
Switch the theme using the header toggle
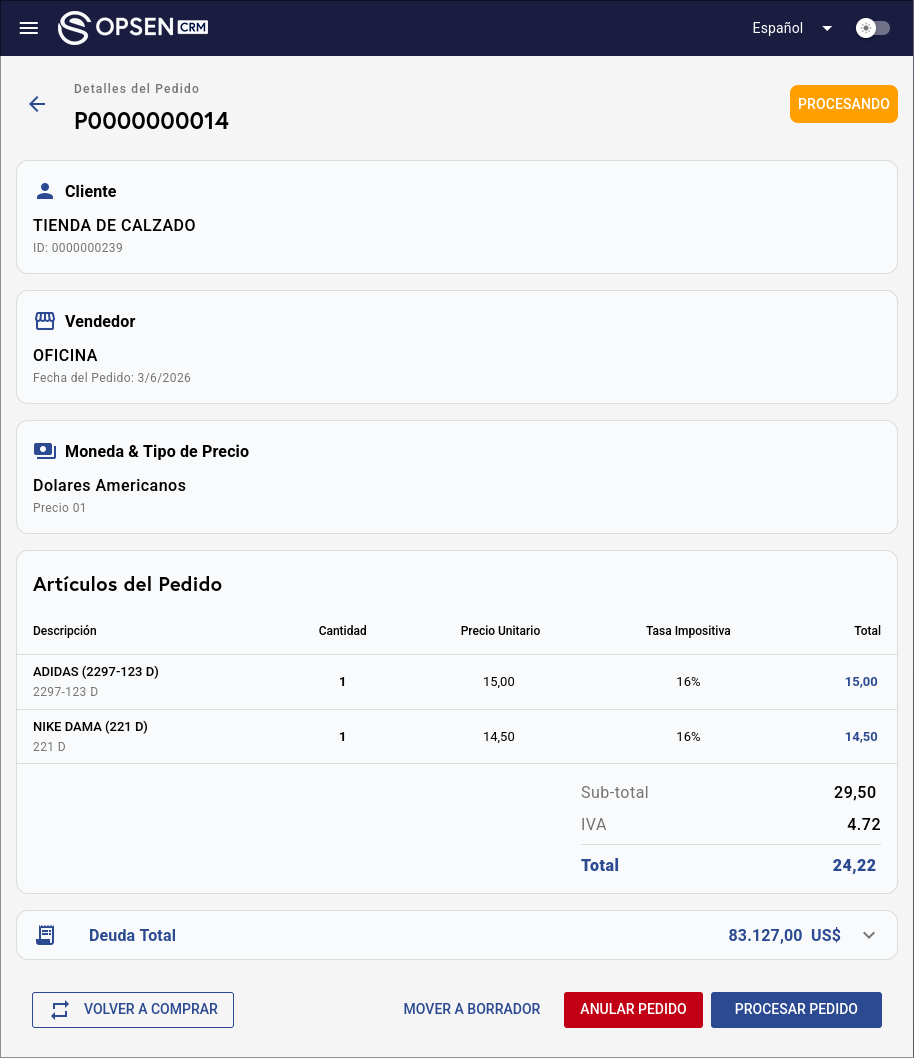(x=873, y=28)
